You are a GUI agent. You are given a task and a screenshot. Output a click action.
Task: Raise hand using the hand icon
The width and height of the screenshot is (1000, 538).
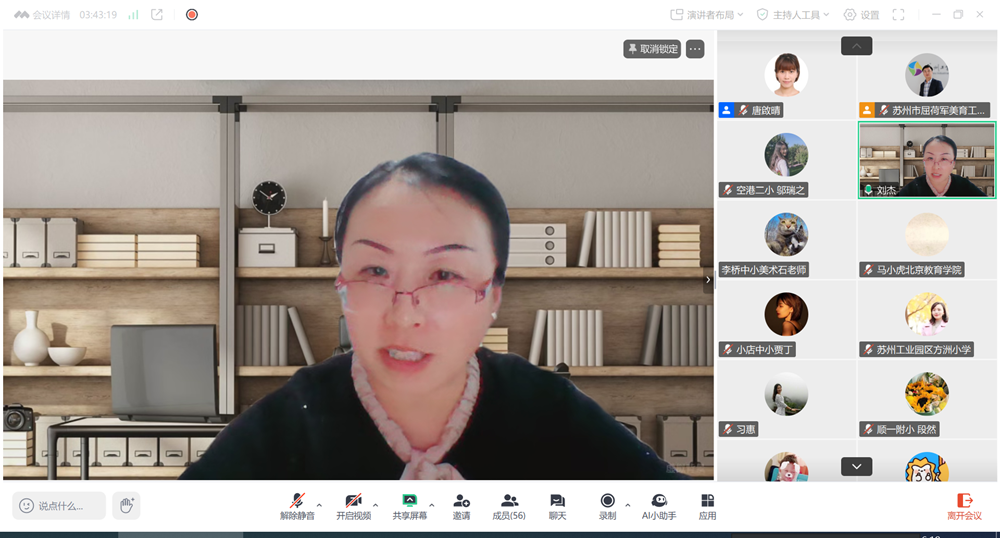pos(126,506)
